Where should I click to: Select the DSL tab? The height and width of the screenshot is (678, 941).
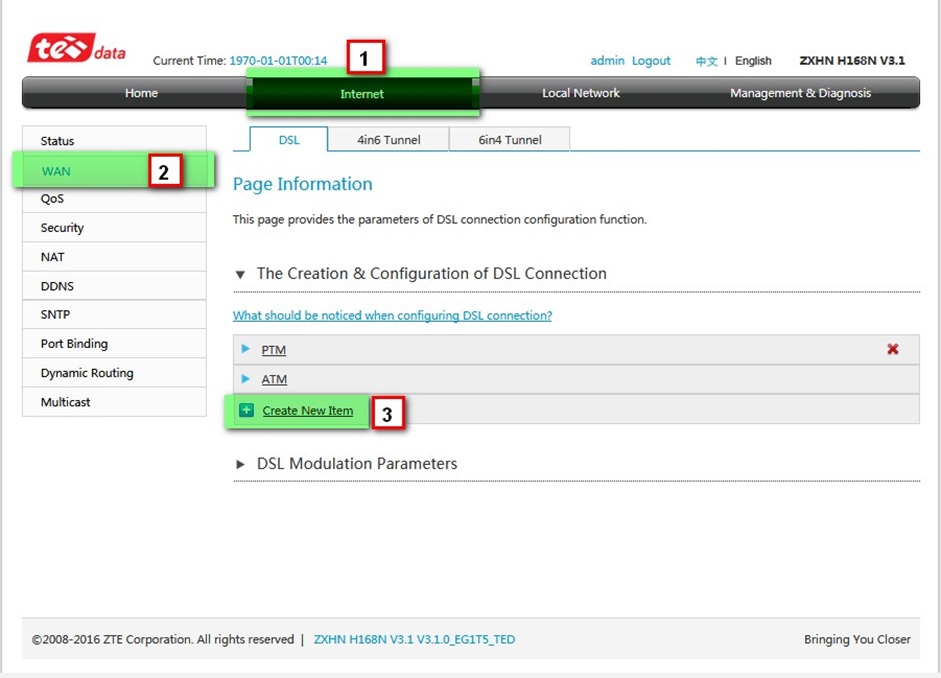[289, 140]
